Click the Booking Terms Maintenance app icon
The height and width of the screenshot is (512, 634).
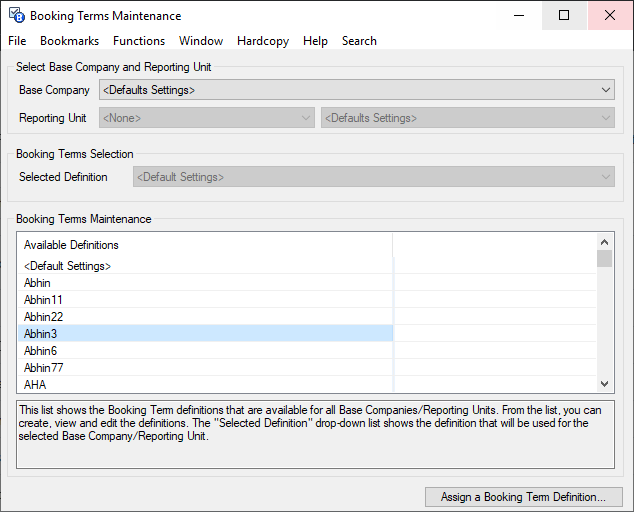pyautogui.click(x=17, y=16)
